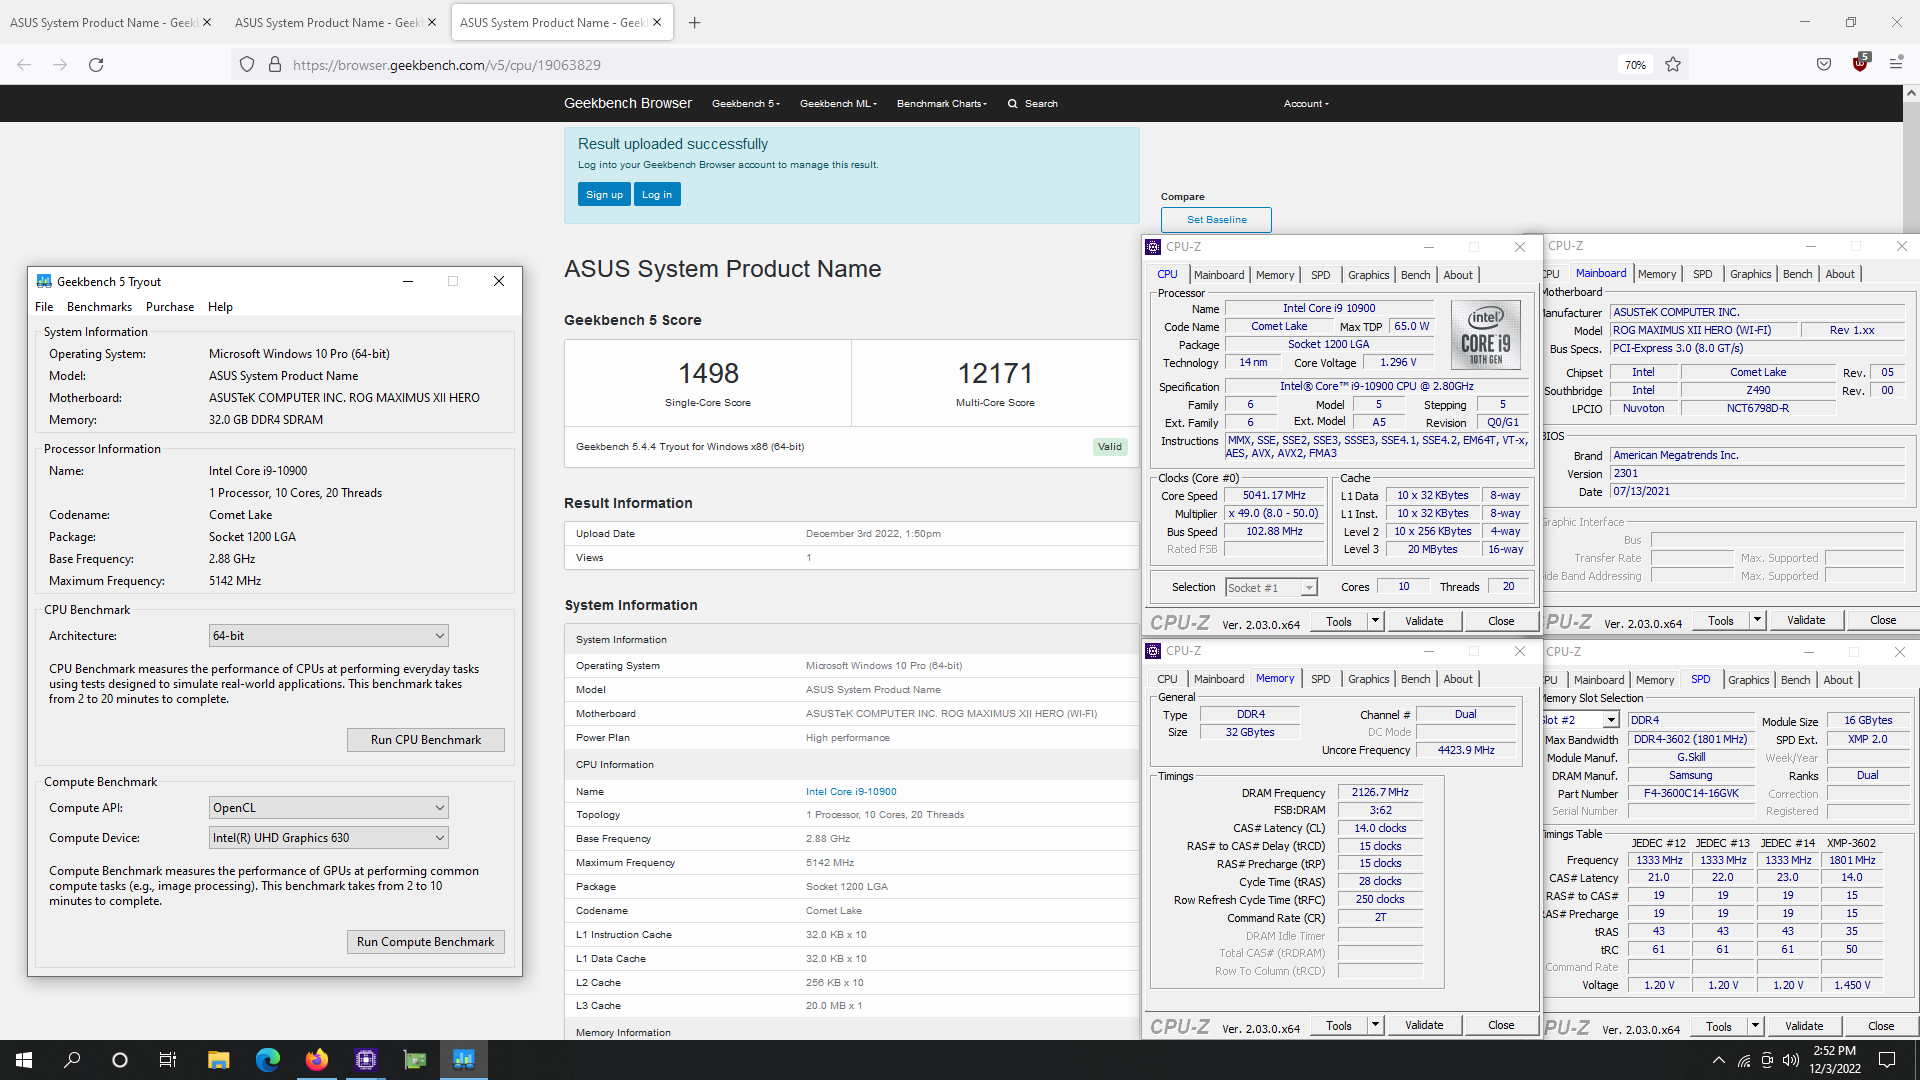The width and height of the screenshot is (1920, 1080).
Task: Open the Firefox hamburger menu
Action: point(1896,64)
